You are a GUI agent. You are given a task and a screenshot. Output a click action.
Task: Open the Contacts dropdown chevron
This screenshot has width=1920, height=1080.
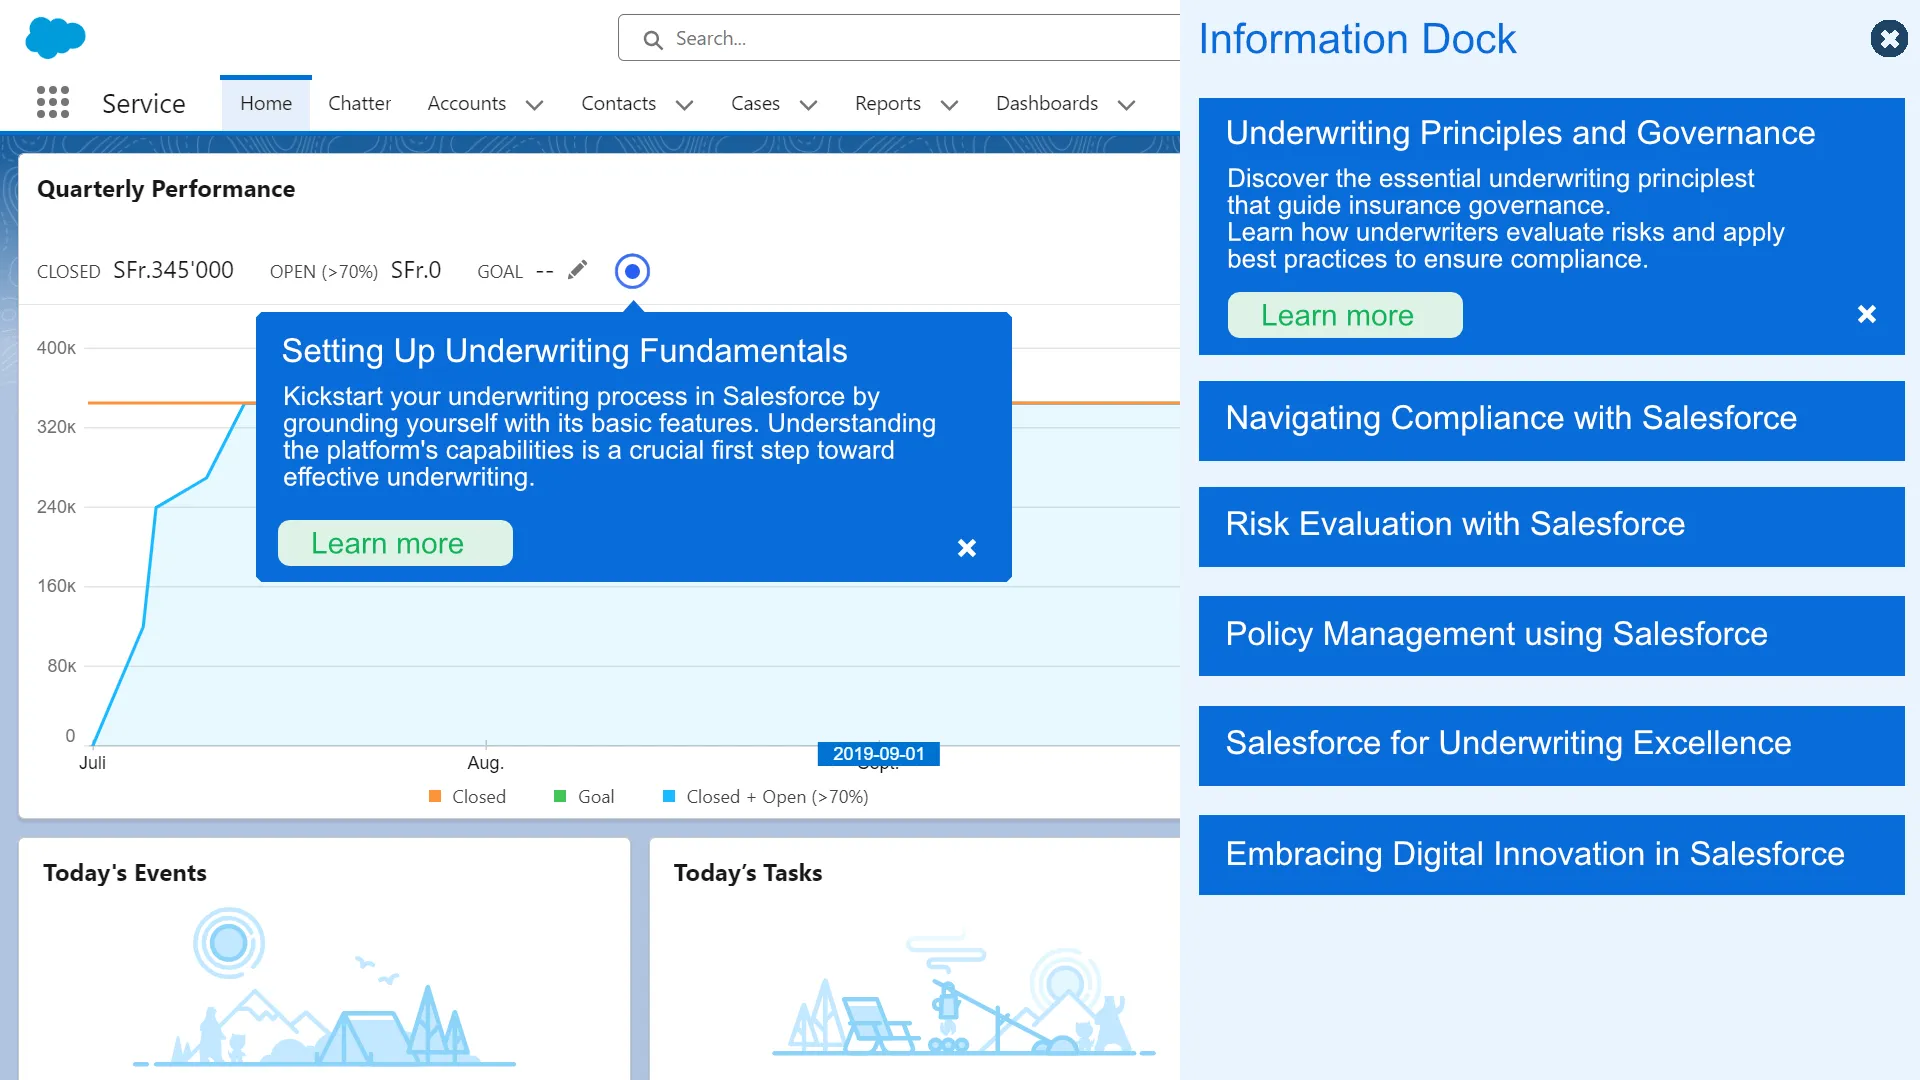(685, 104)
